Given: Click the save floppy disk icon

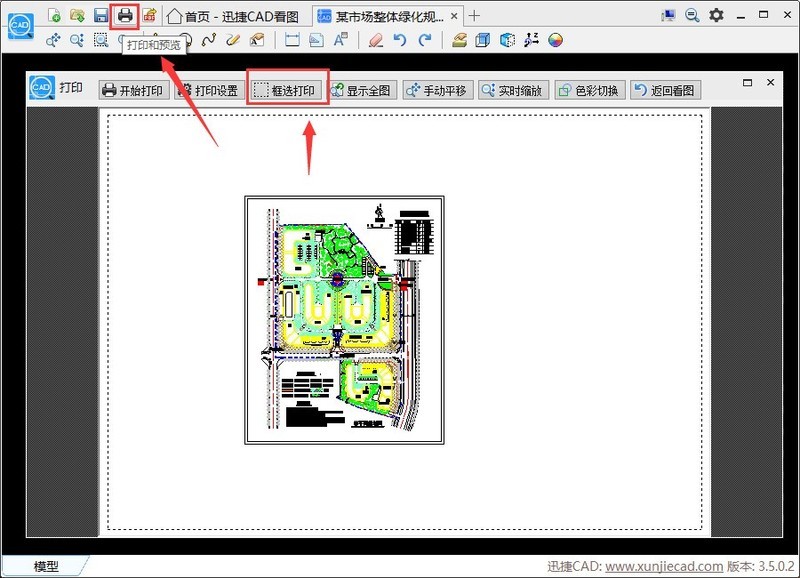Looking at the screenshot, I should [x=101, y=15].
